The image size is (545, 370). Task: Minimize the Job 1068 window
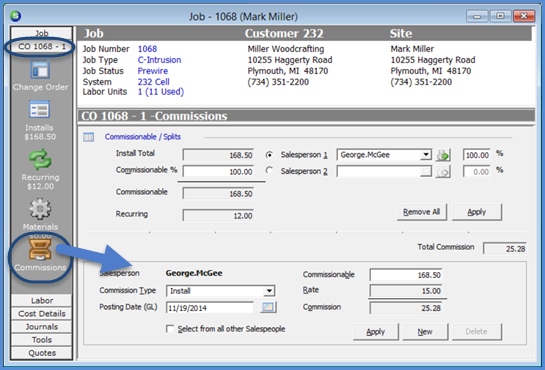pyautogui.click(x=477, y=16)
